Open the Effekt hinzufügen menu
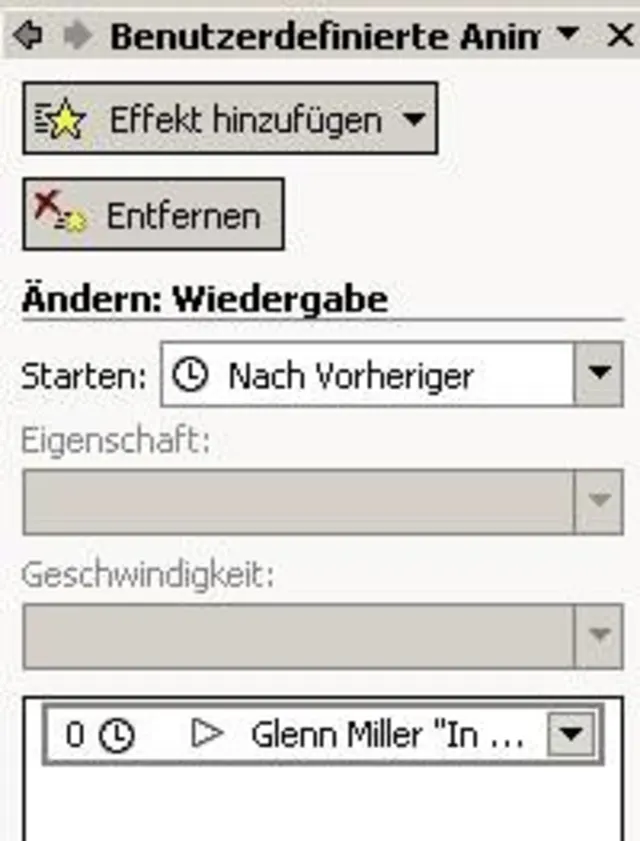Screen dimensions: 640x841 point(230,119)
